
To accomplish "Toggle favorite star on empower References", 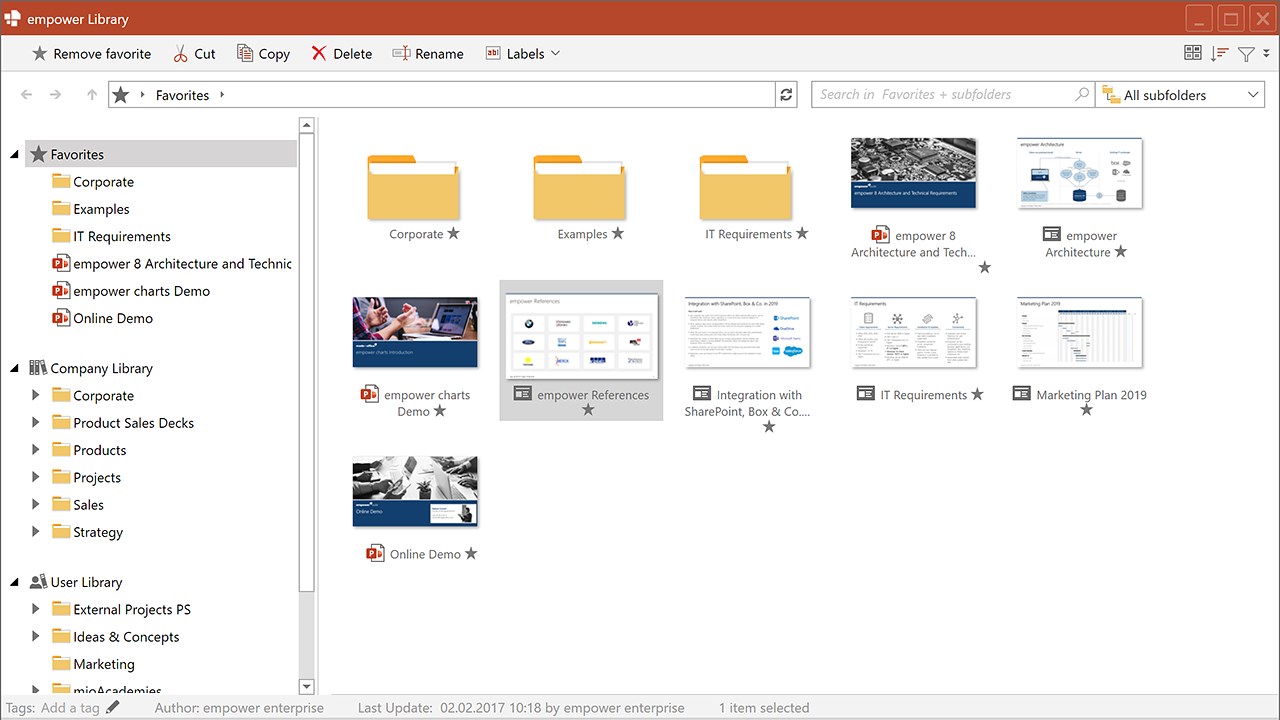I will coord(588,410).
